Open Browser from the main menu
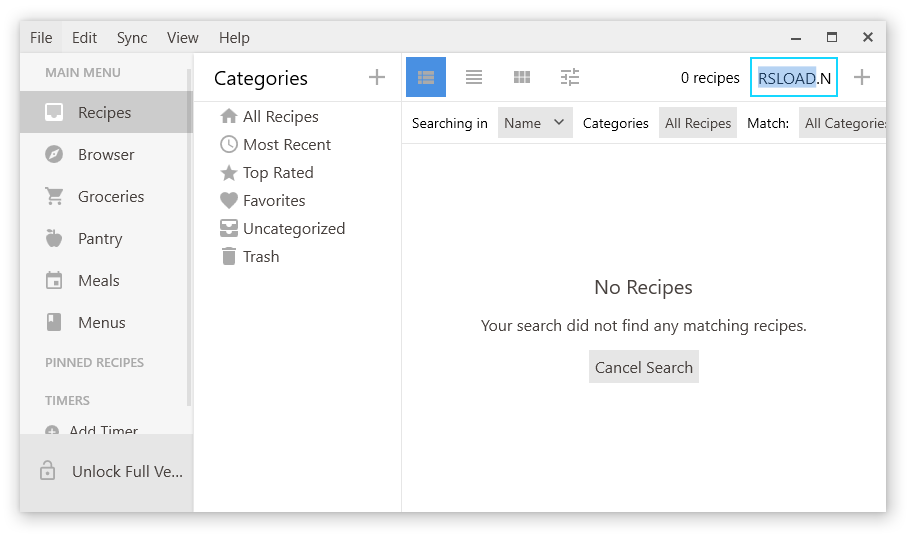The height and width of the screenshot is (541, 912). [x=106, y=155]
